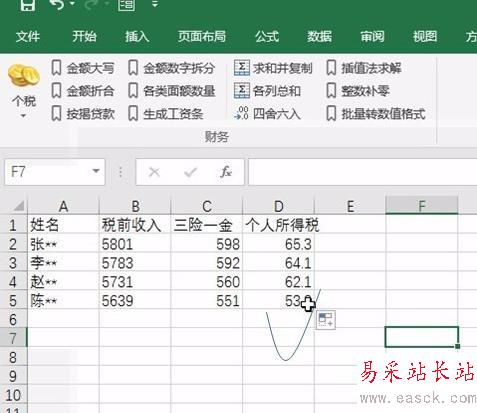Viewport: 477px width, 413px height.
Task: Select row 1 header
Action: click(x=13, y=225)
